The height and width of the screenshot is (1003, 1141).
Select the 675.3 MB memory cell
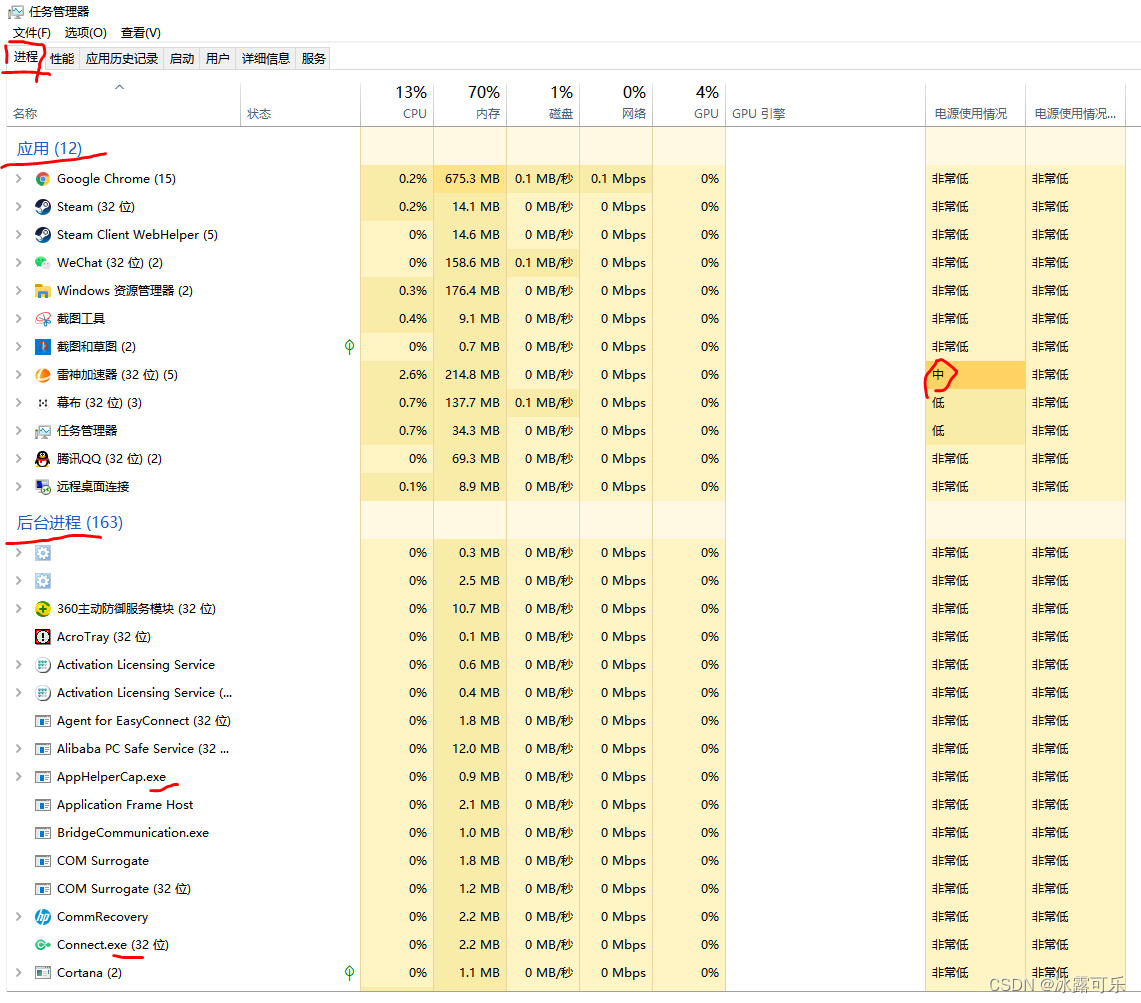click(x=472, y=179)
